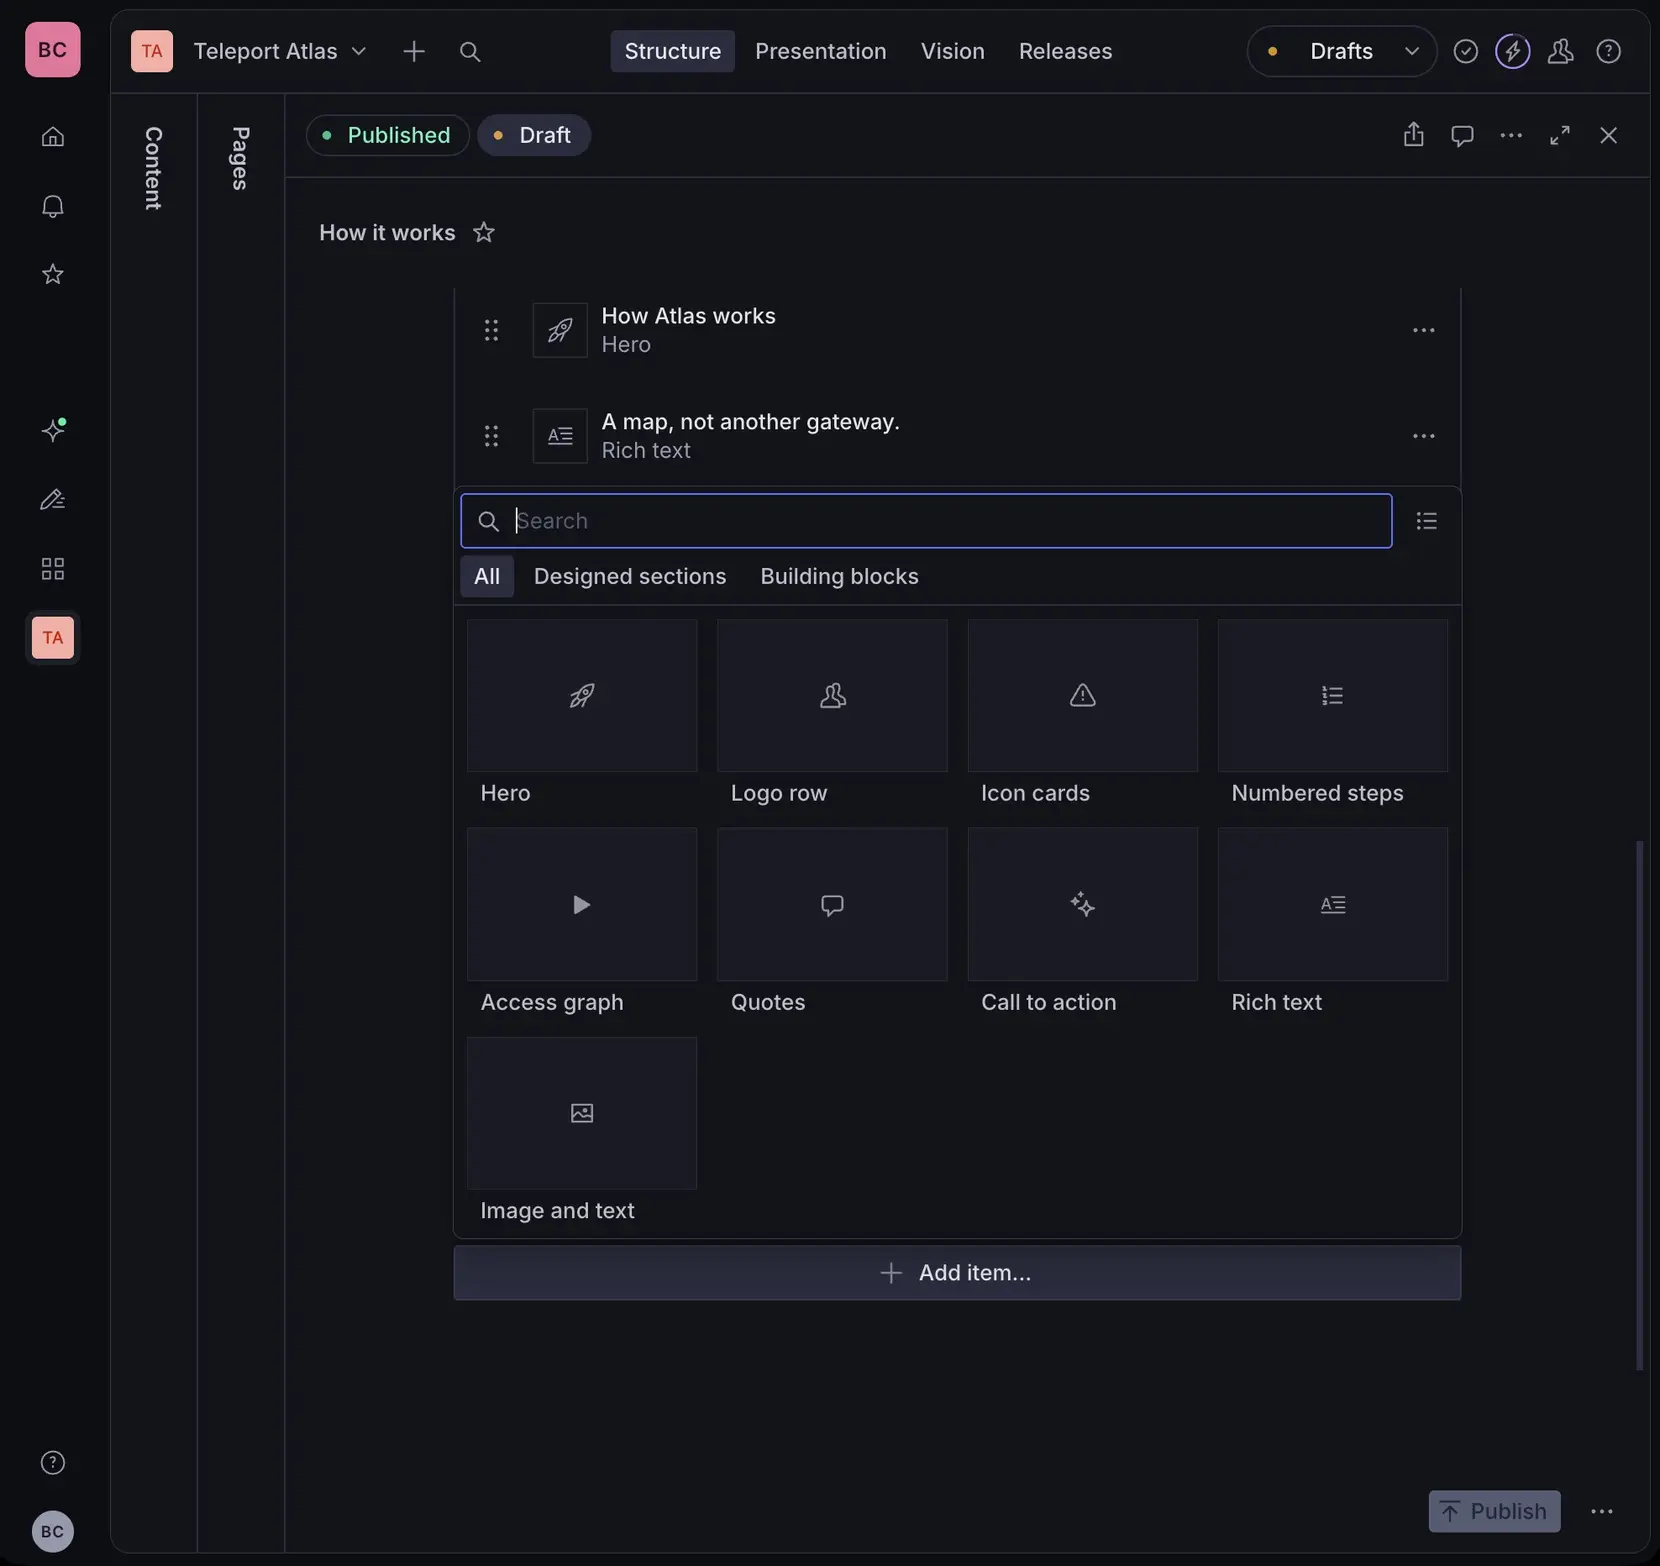Open the Teleport Atlas workspace dropdown
1660x1566 pixels.
pyautogui.click(x=280, y=51)
